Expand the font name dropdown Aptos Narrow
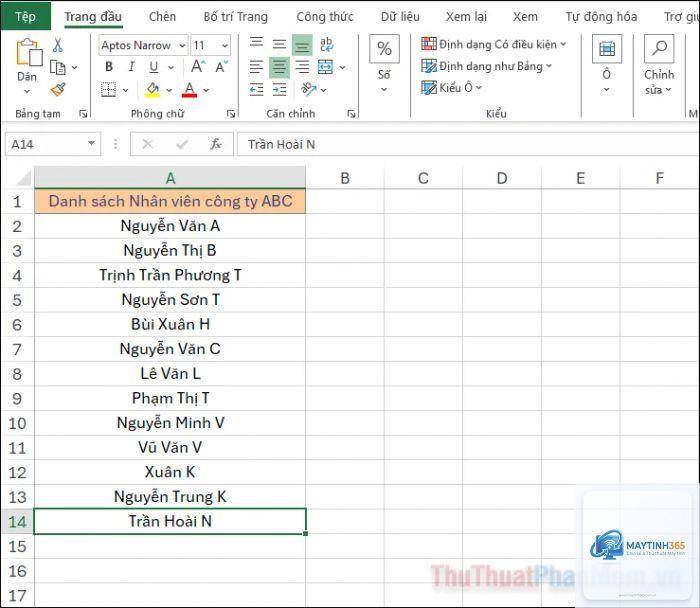700x608 pixels. [182, 46]
